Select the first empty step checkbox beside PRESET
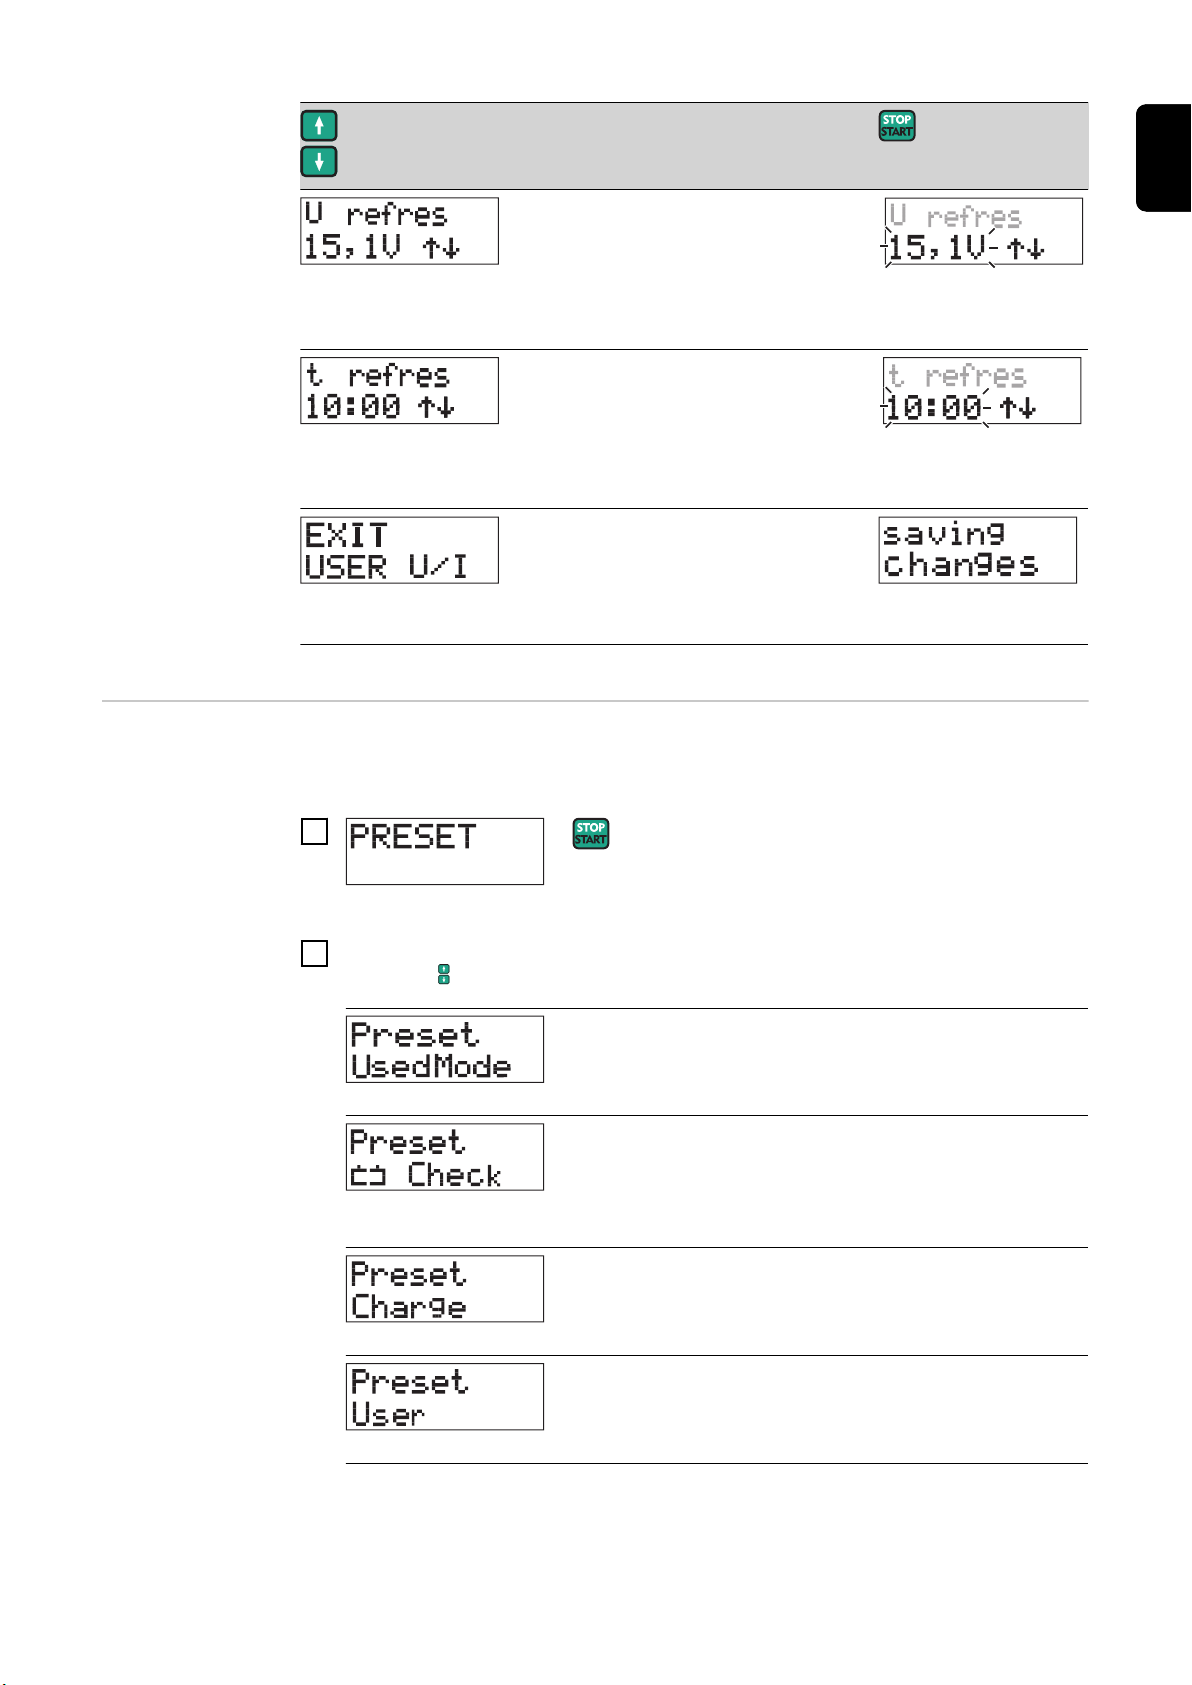This screenshot has height=1685, width=1192. (x=314, y=832)
